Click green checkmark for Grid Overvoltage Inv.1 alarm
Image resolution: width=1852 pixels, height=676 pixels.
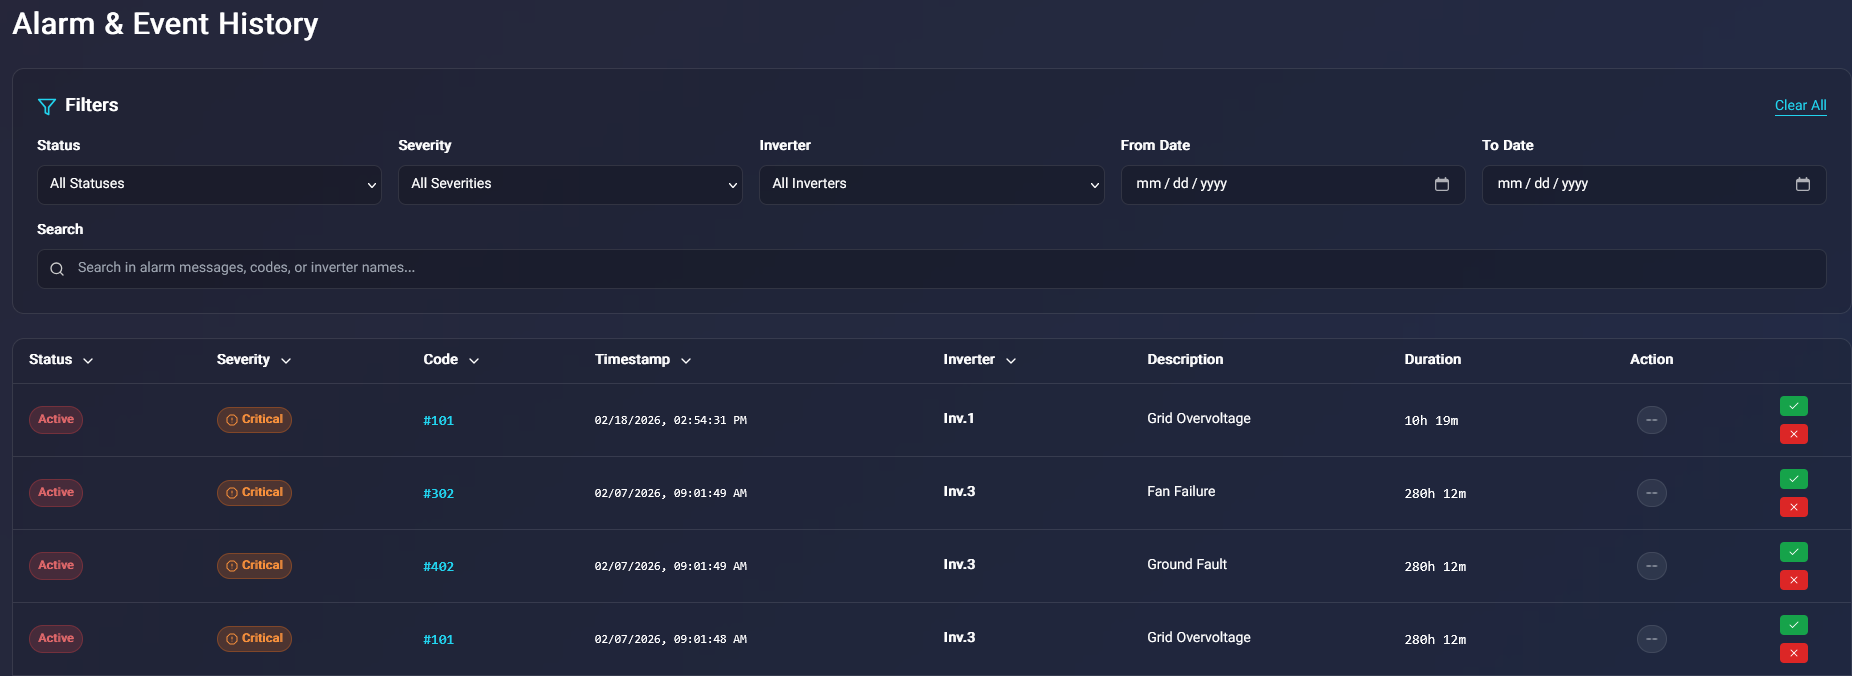(x=1793, y=406)
